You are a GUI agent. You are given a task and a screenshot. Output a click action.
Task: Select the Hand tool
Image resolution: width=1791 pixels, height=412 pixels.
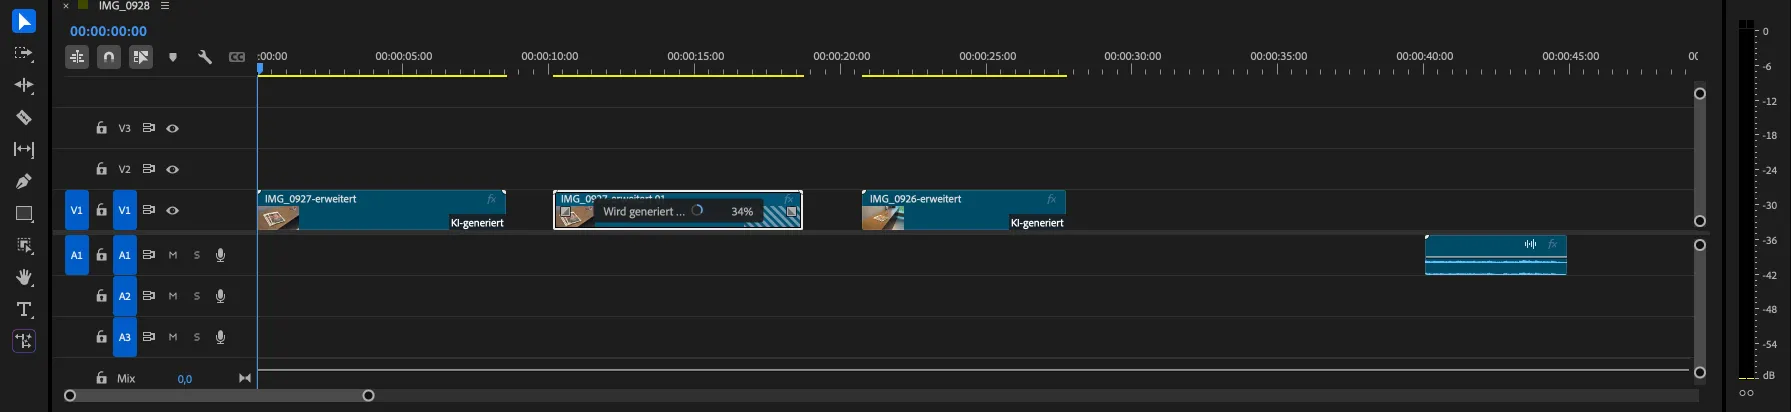click(24, 277)
